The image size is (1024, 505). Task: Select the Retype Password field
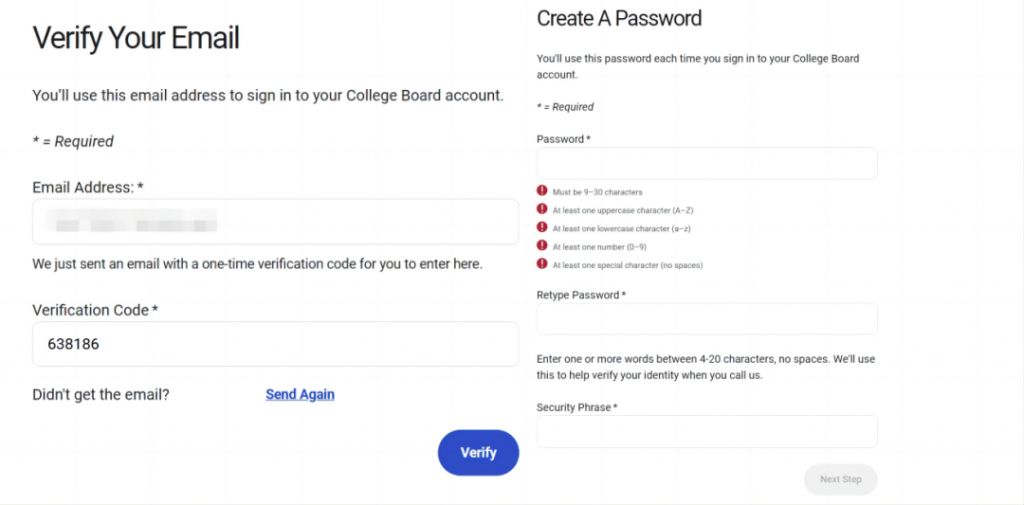coord(707,319)
